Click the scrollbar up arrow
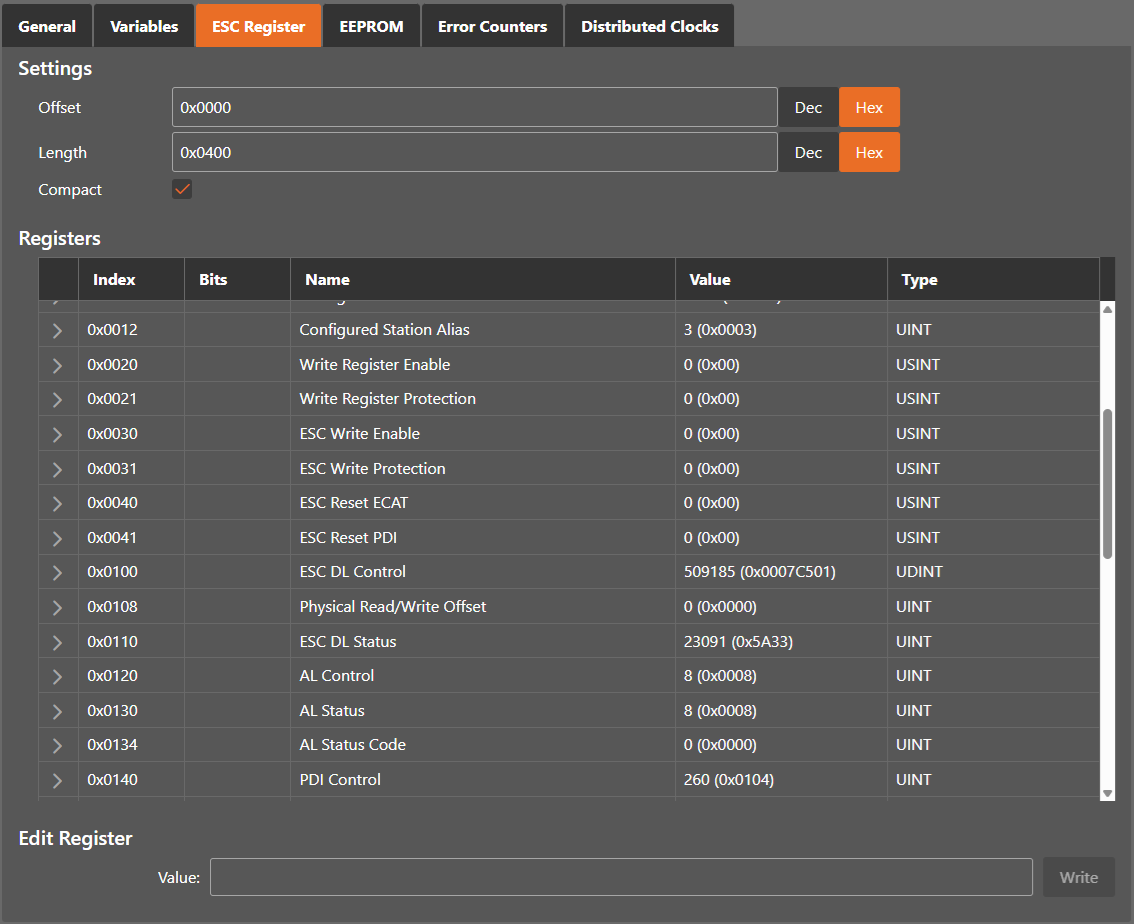The image size is (1134, 924). coord(1107,309)
